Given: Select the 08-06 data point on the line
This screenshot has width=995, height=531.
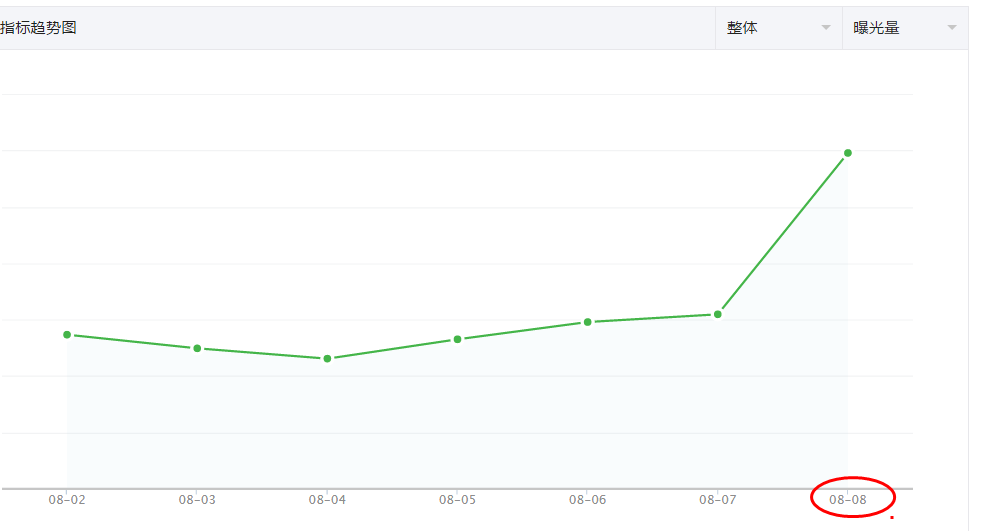Looking at the screenshot, I should pos(587,322).
